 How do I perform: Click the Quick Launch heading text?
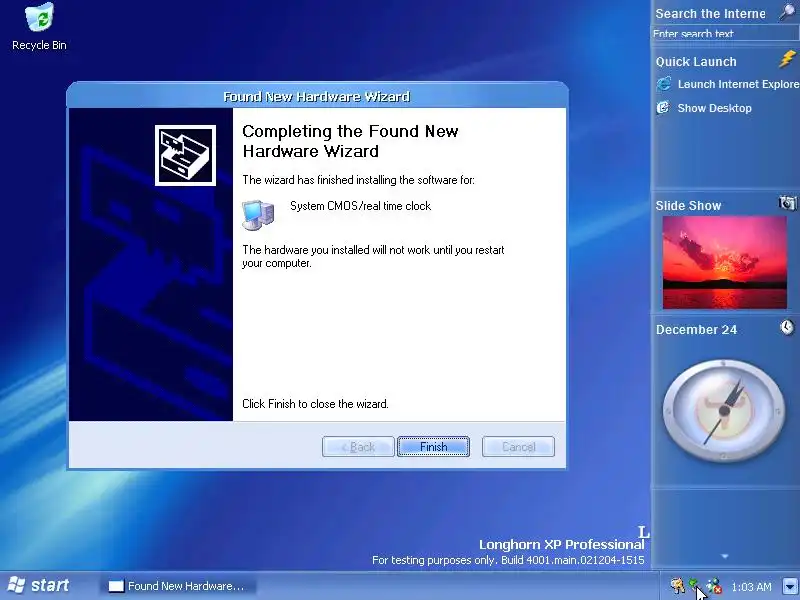(696, 62)
